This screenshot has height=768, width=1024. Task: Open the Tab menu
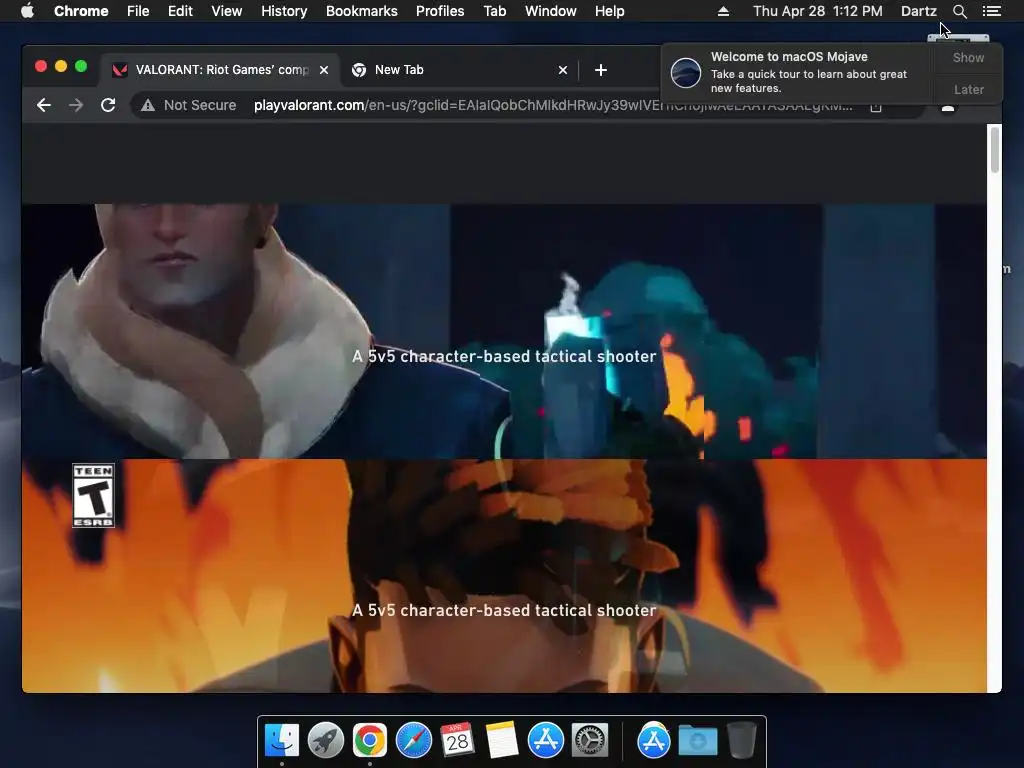click(x=495, y=11)
